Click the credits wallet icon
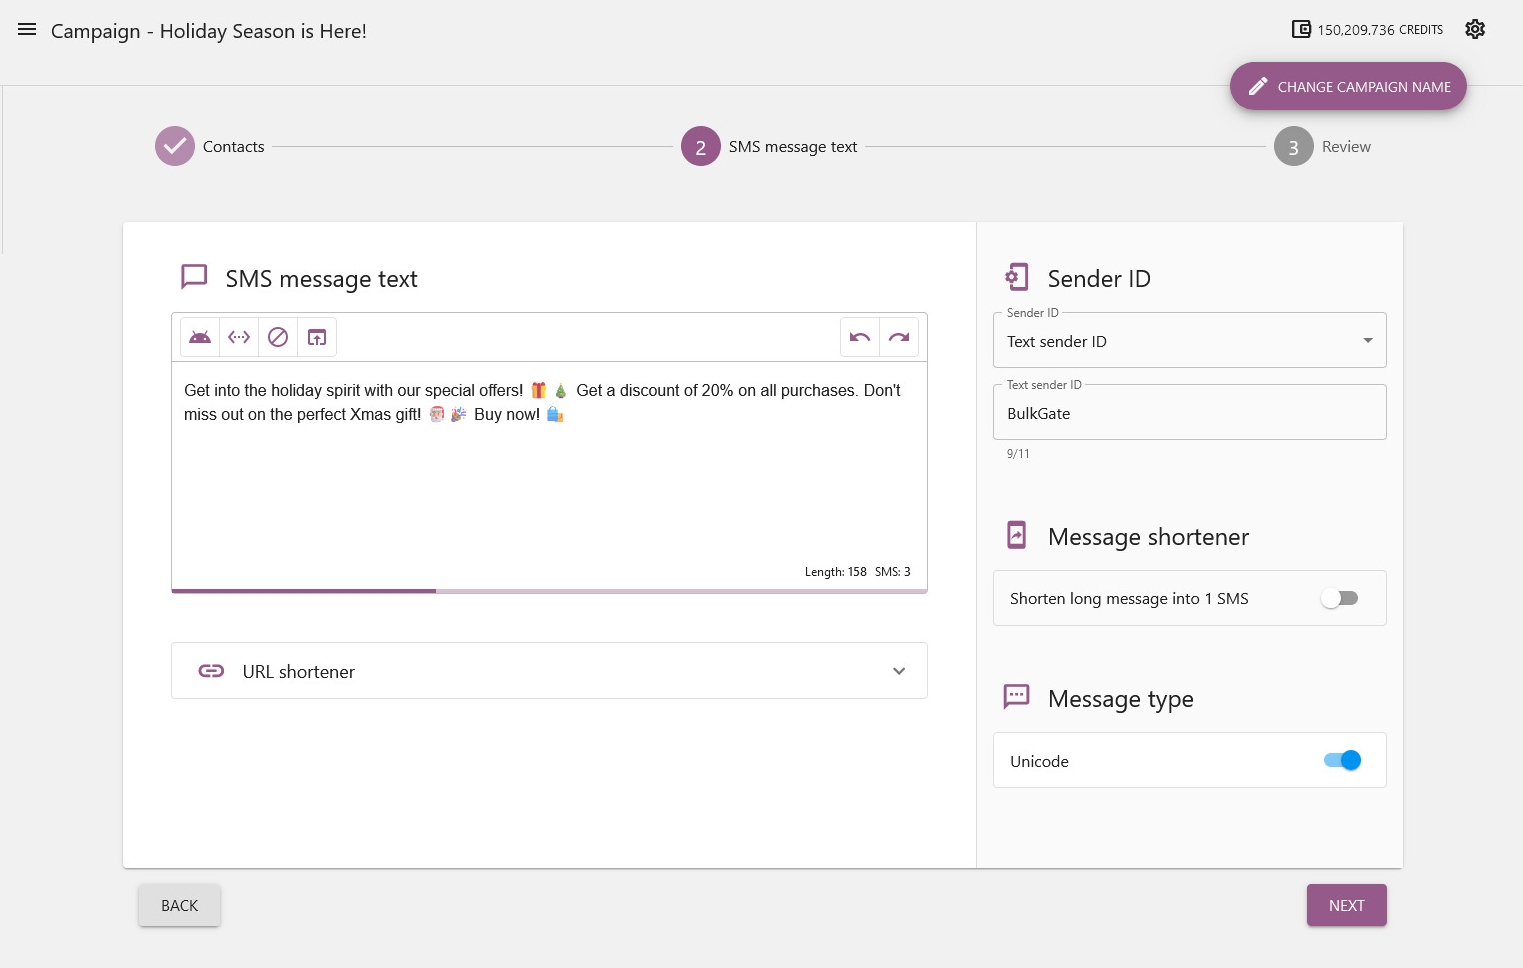 pos(1301,29)
